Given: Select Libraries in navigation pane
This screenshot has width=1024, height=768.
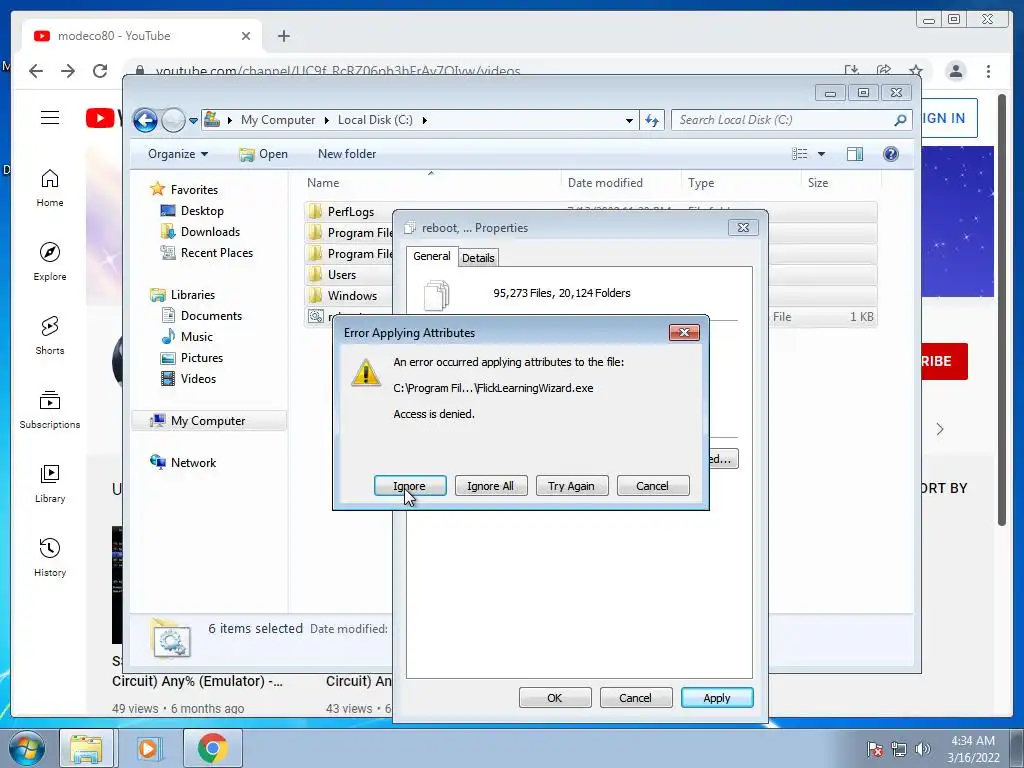Looking at the screenshot, I should tap(192, 295).
